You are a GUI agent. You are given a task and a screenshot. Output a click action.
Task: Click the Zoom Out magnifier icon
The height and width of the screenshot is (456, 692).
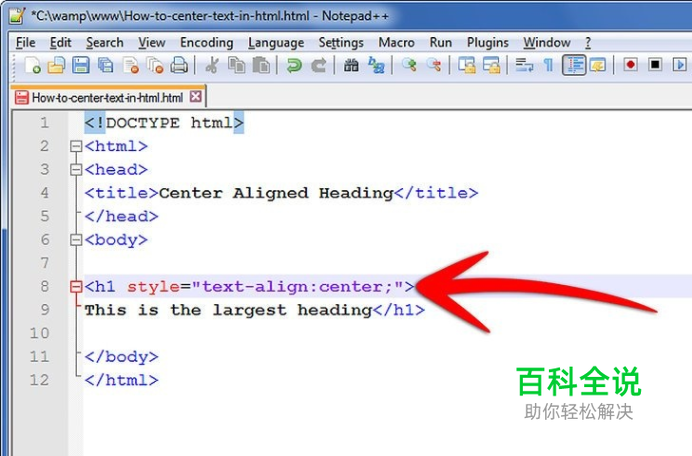434,66
